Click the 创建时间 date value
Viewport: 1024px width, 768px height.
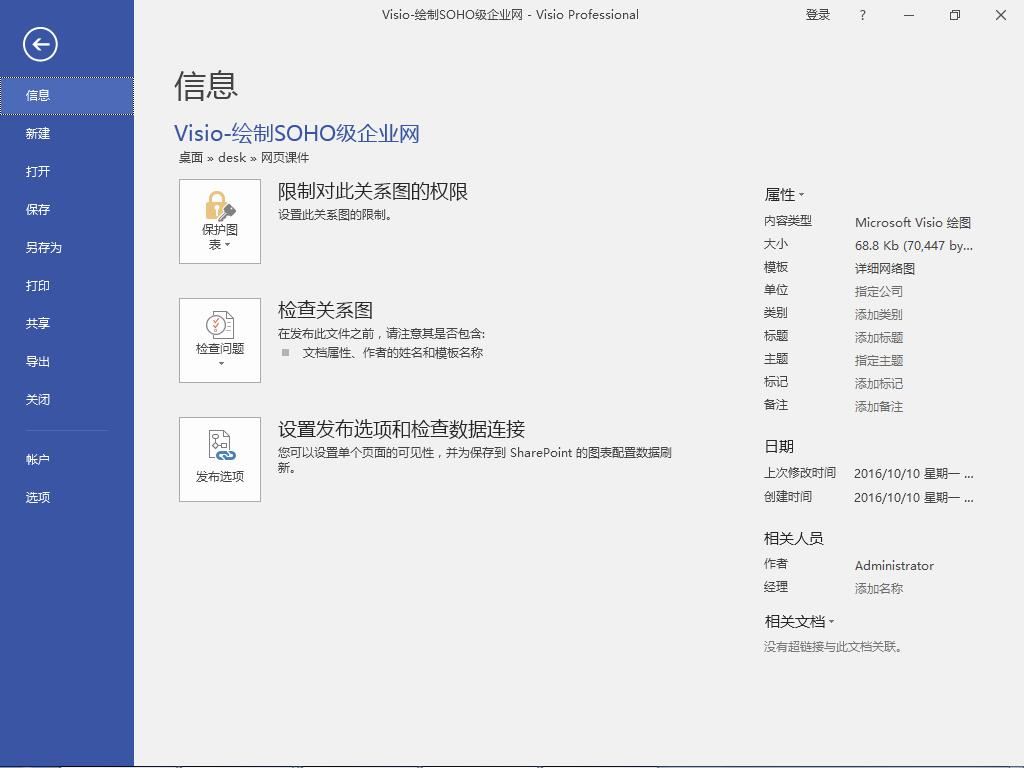pos(914,498)
